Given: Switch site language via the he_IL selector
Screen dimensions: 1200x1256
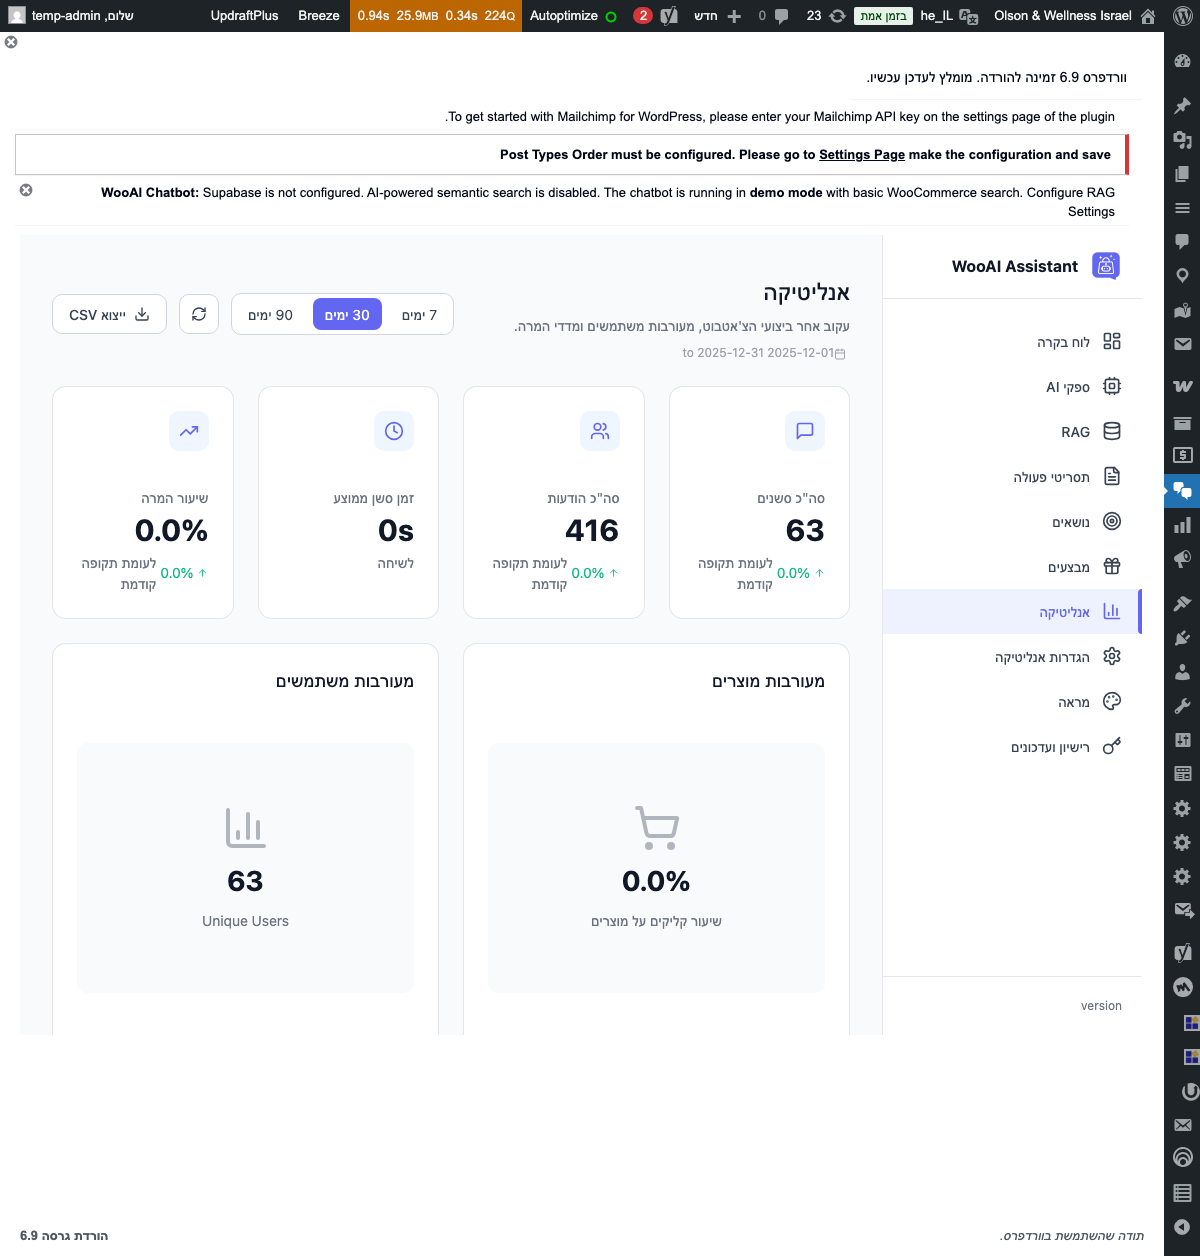Looking at the screenshot, I should (940, 16).
